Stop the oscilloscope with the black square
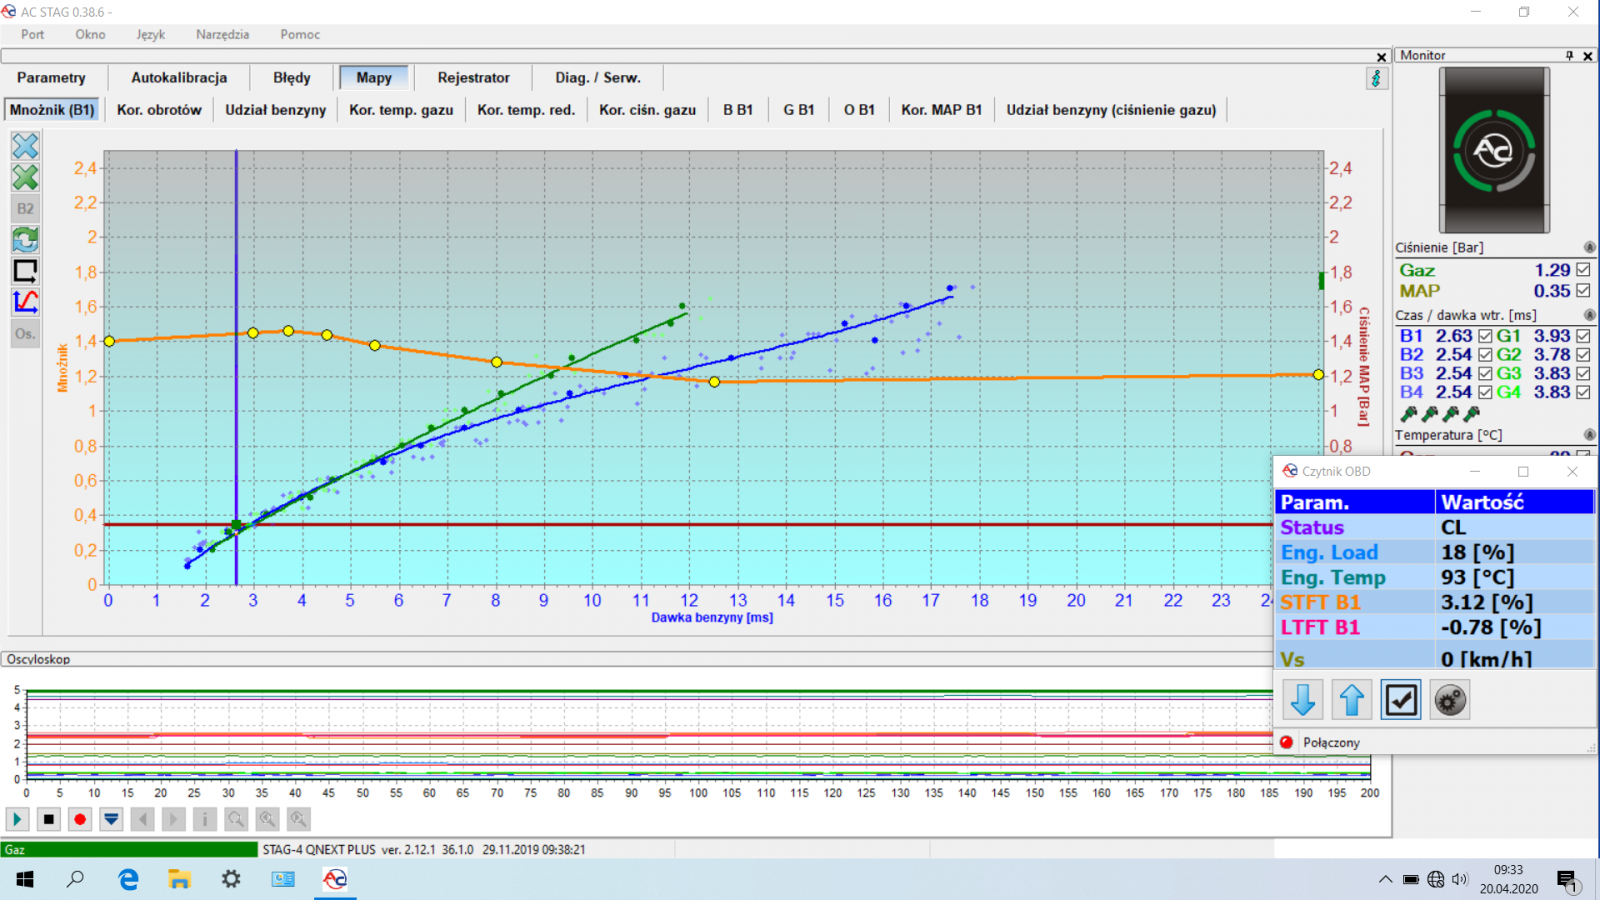Image resolution: width=1600 pixels, height=900 pixels. (48, 819)
